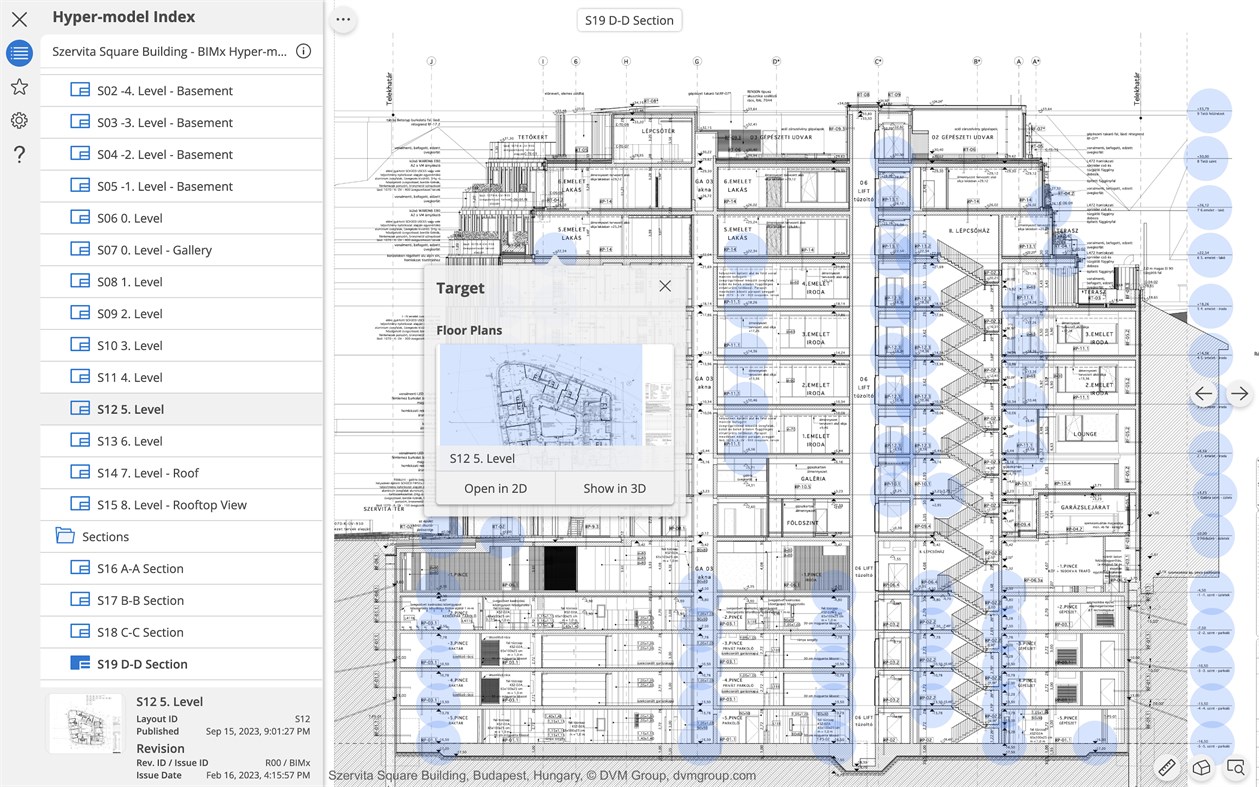This screenshot has width=1259, height=787.
Task: Open the ellipsis options button near the canvas
Action: tap(343, 19)
